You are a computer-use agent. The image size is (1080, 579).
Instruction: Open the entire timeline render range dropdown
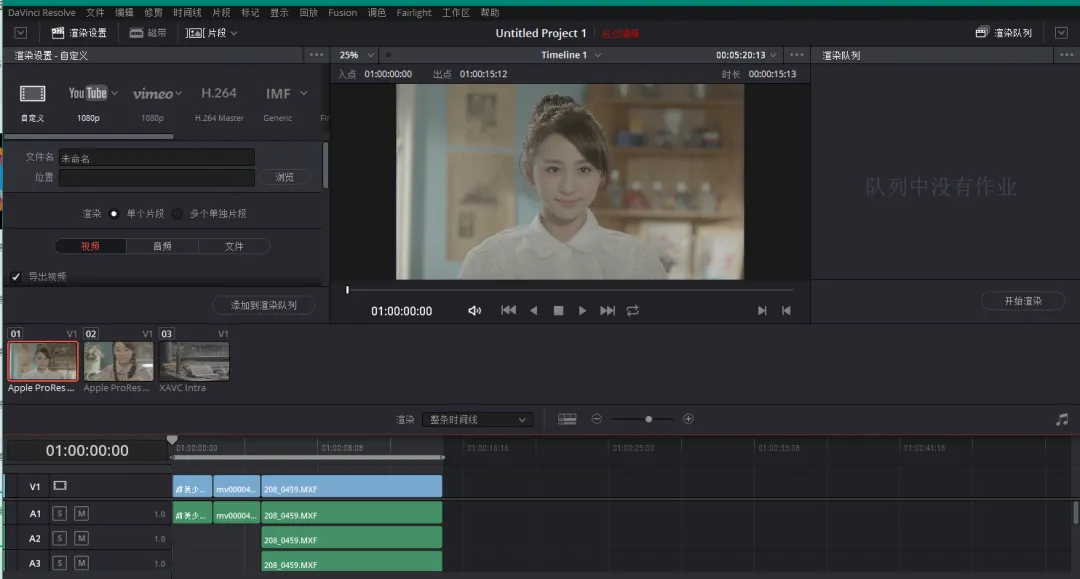pos(477,420)
